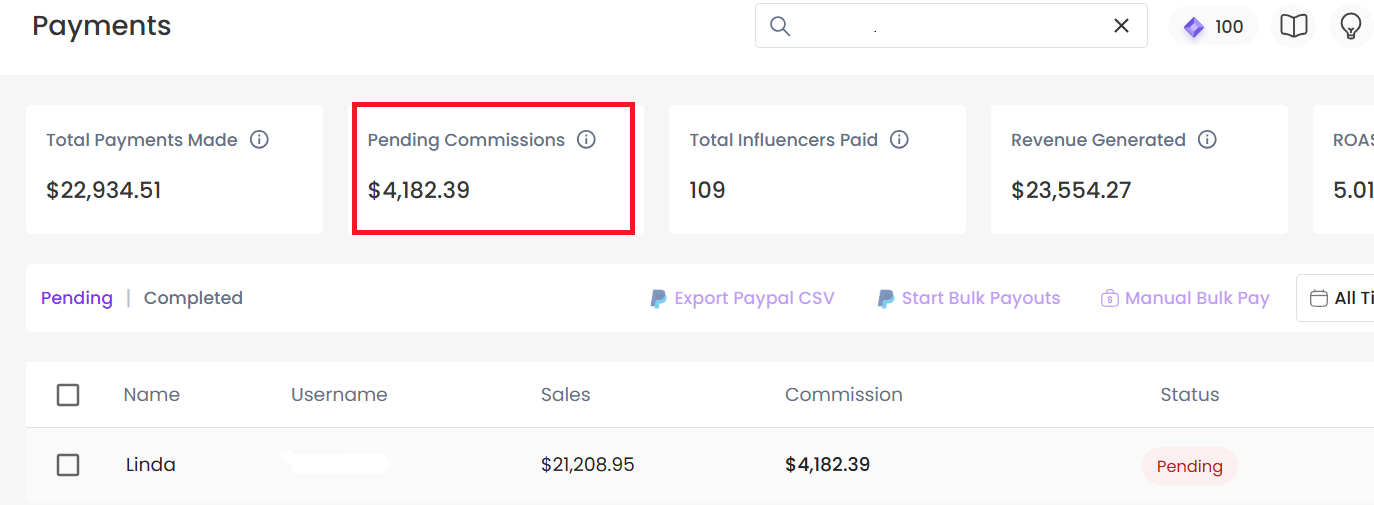The image size is (1374, 505).
Task: Open the book documentation icon
Action: coord(1294,27)
